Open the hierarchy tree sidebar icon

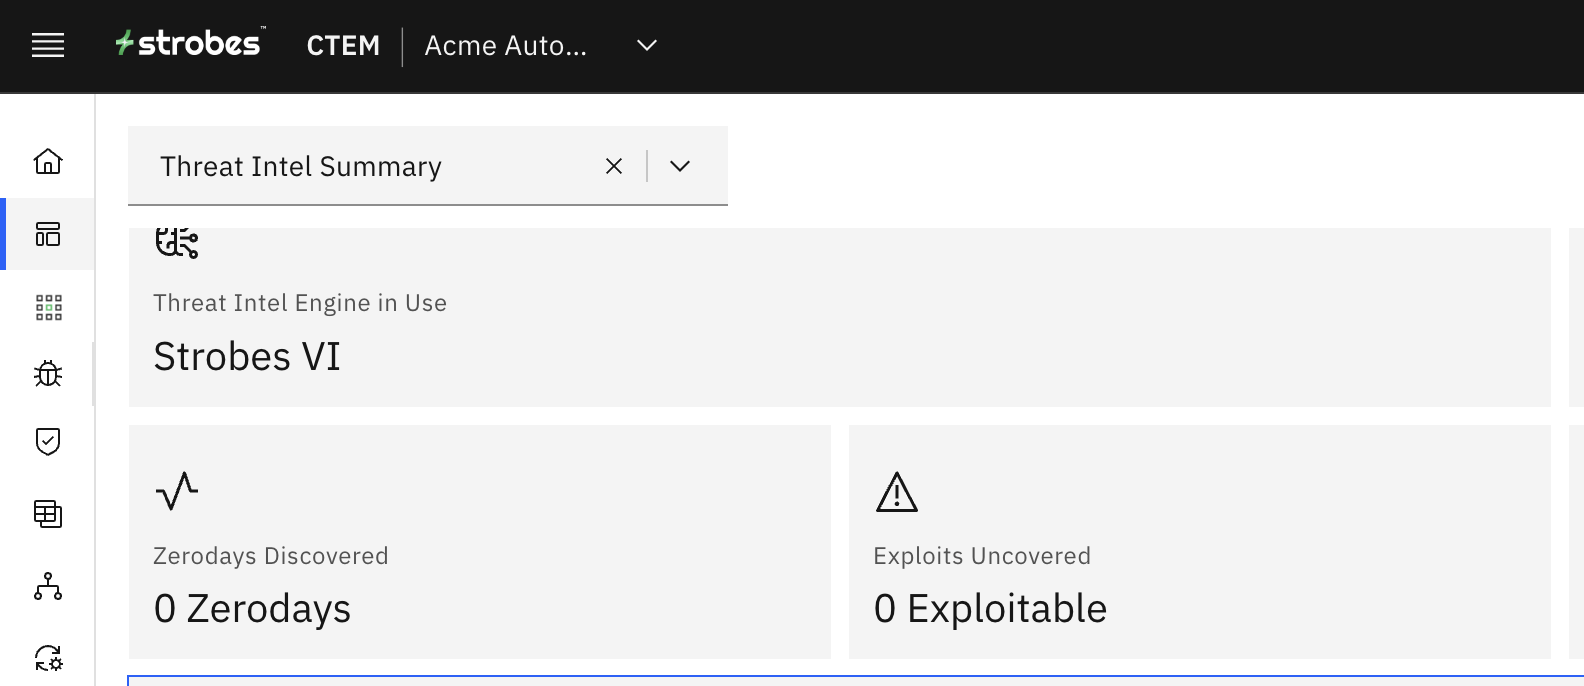[x=48, y=587]
